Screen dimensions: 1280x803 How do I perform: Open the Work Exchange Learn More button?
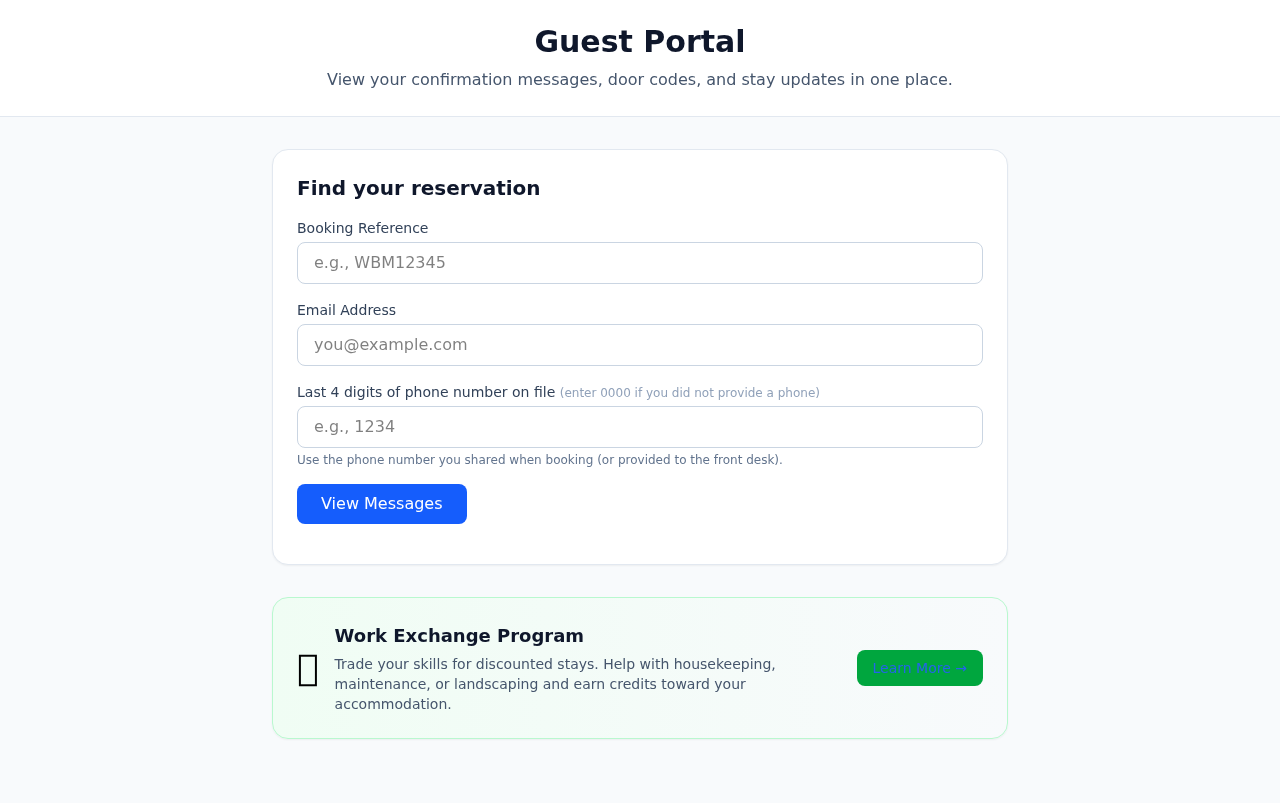pos(919,668)
